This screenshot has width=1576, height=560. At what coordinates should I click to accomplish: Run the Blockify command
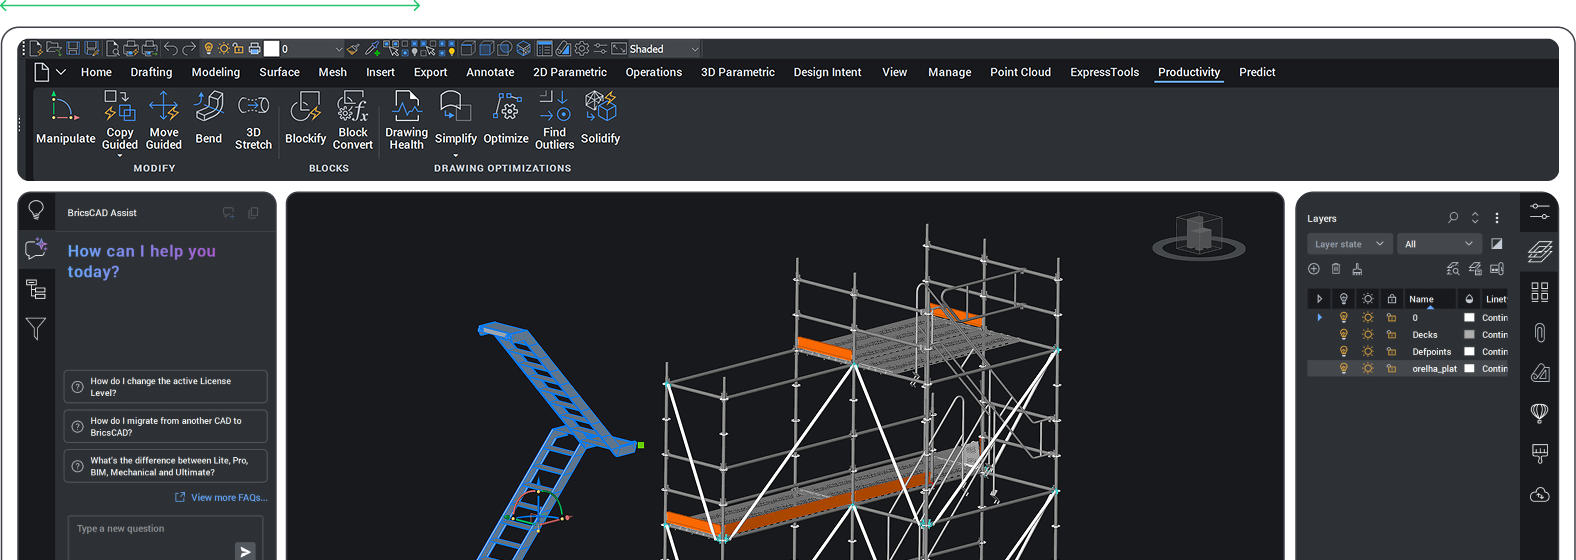(x=305, y=119)
